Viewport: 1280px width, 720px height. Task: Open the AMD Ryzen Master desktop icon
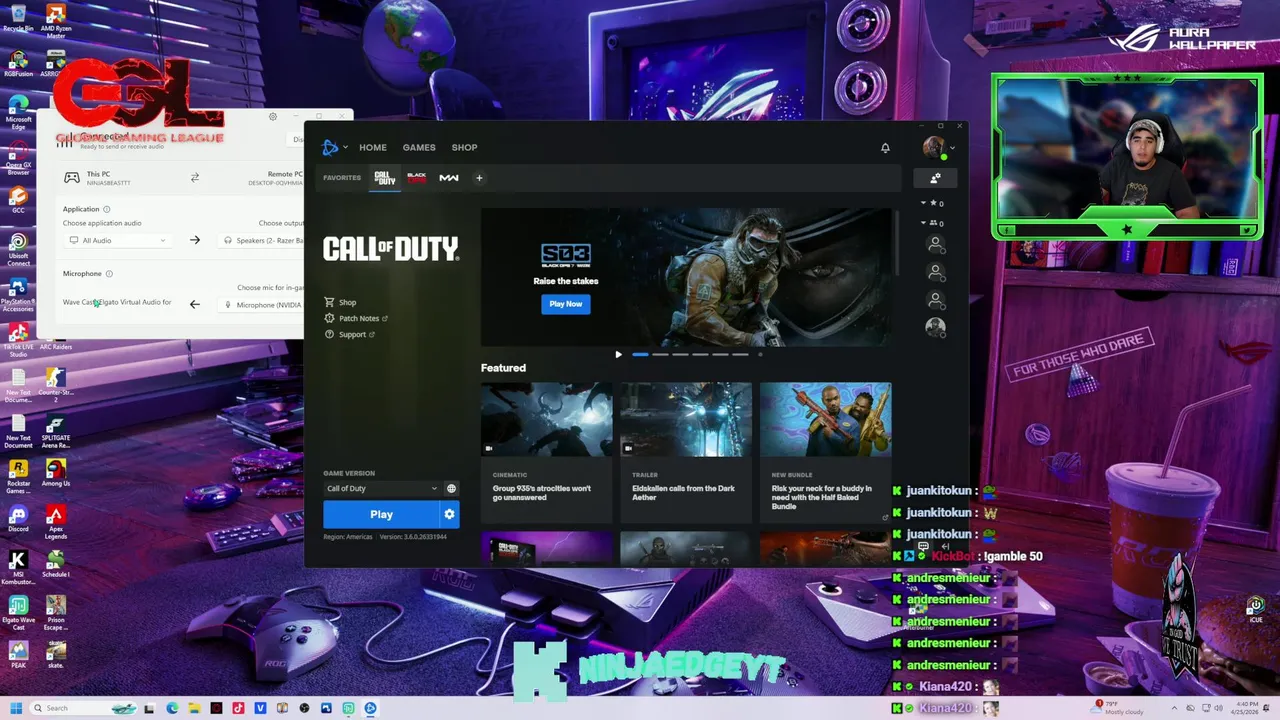click(x=56, y=20)
